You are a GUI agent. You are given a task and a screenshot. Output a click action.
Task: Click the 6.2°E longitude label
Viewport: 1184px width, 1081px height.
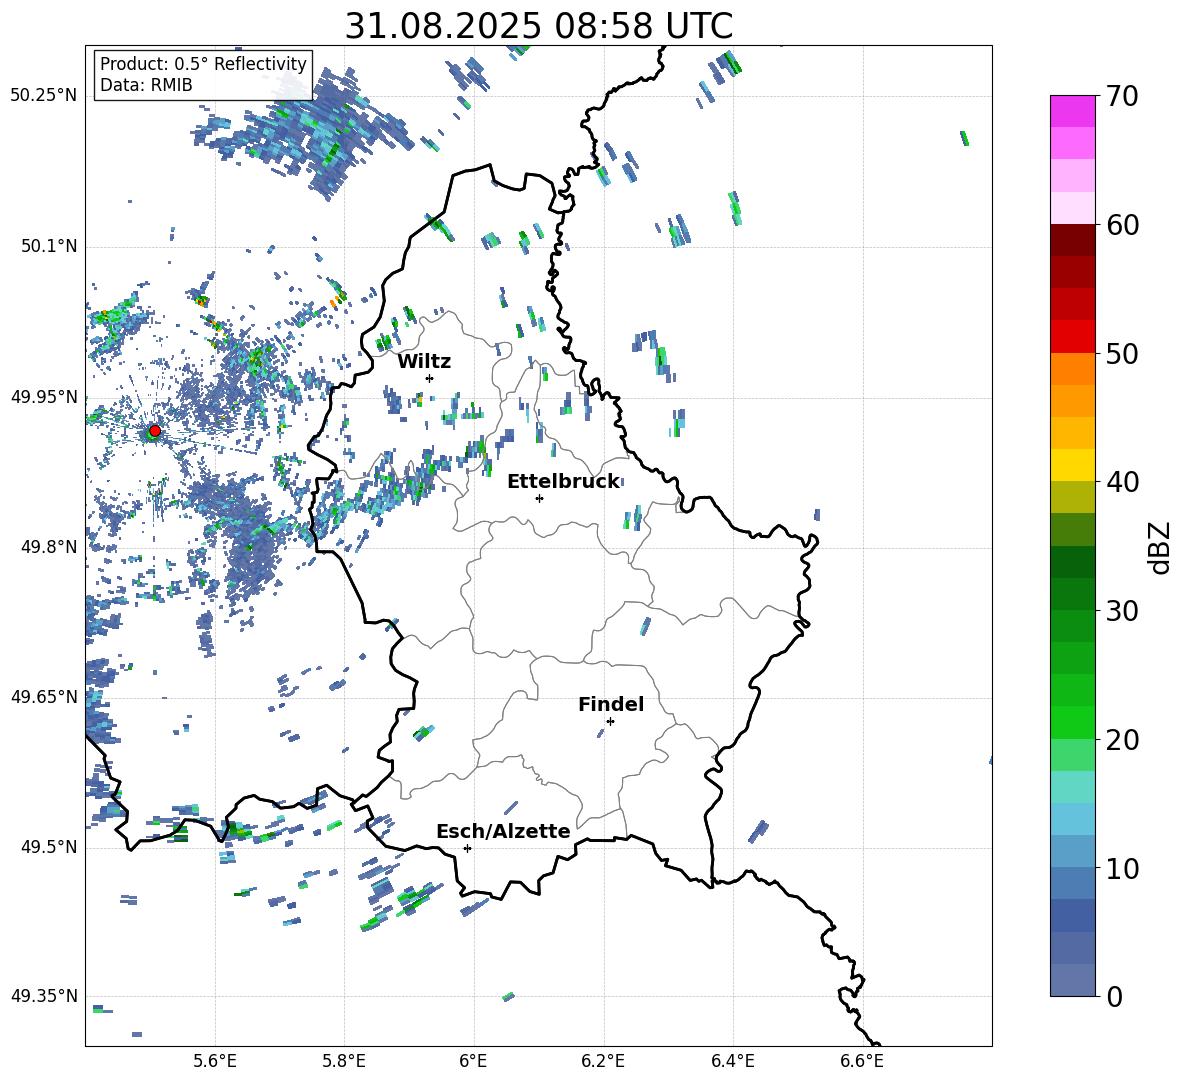(603, 1061)
